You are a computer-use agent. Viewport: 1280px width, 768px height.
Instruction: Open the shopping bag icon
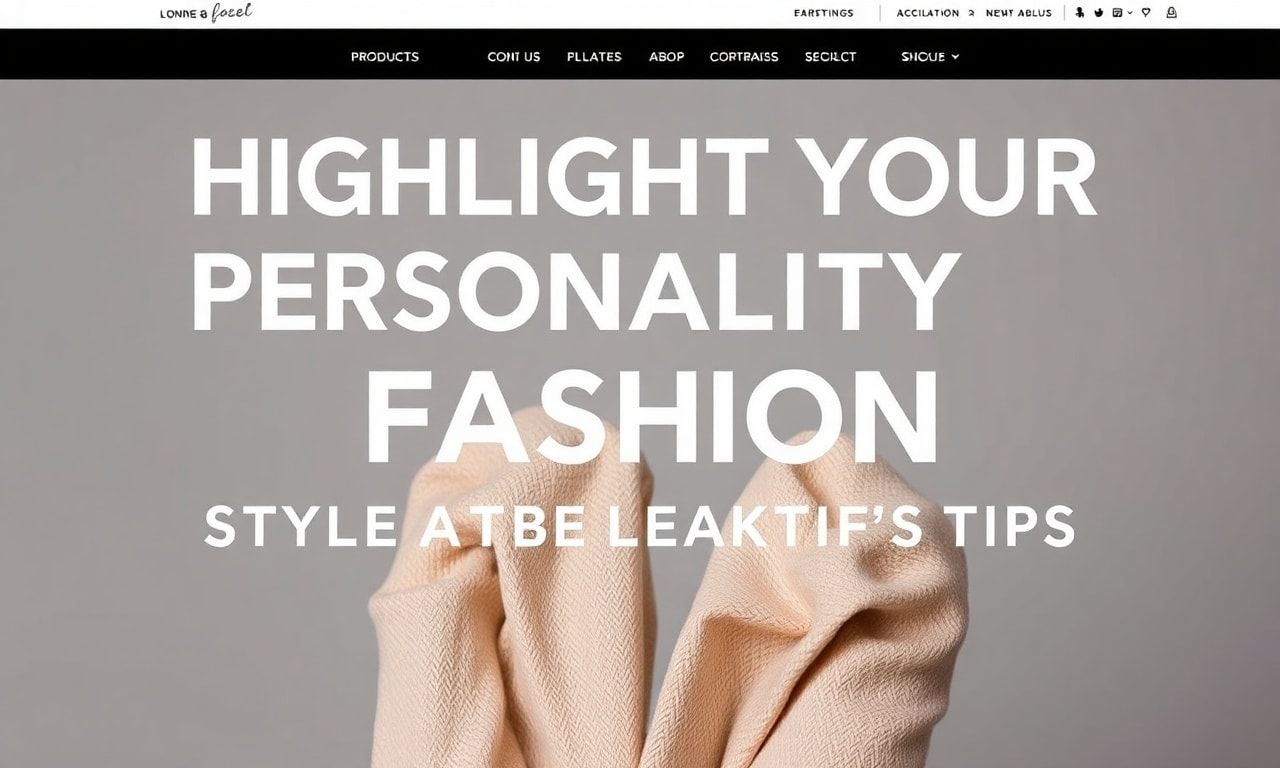coord(1172,13)
